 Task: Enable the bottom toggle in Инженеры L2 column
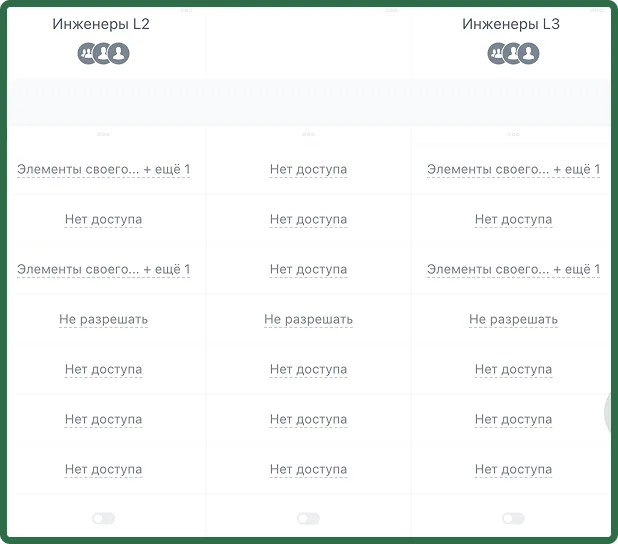(x=104, y=518)
